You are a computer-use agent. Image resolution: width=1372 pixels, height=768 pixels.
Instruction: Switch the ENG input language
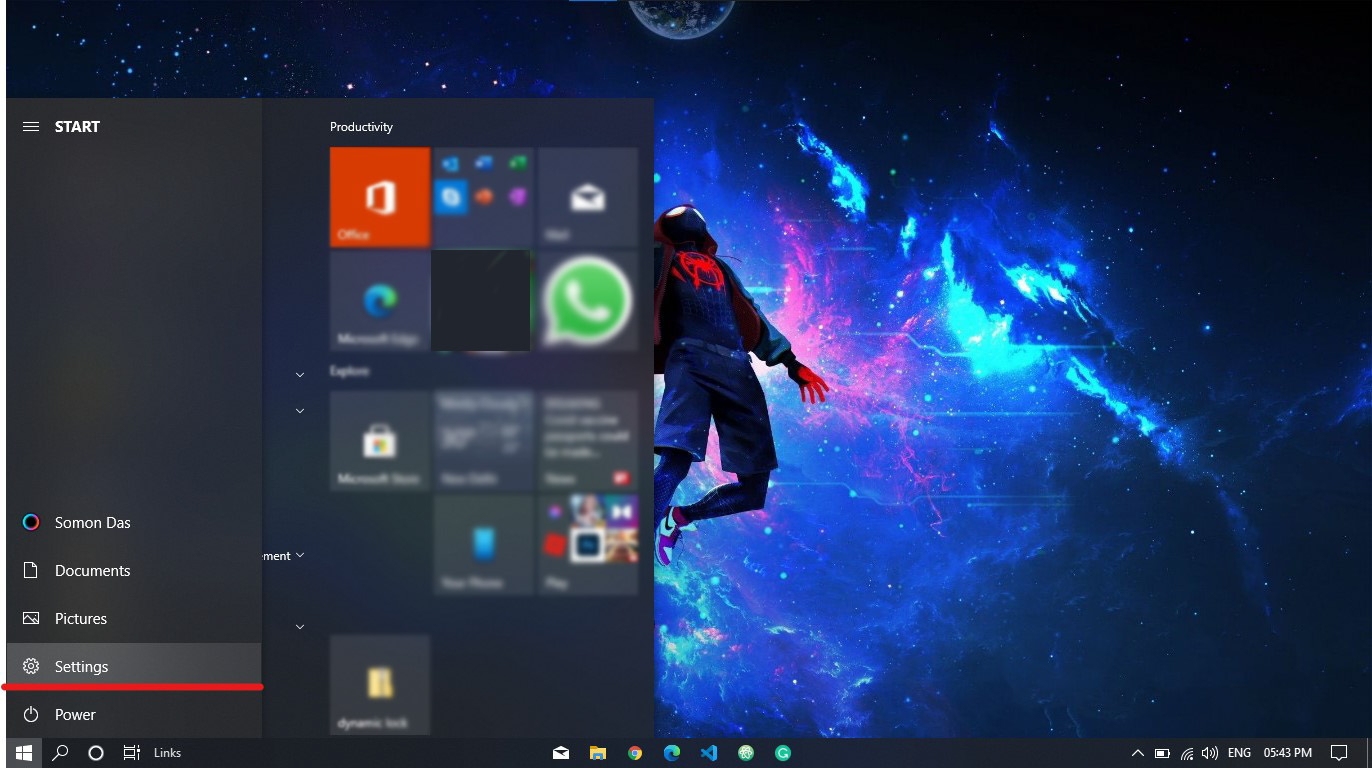1239,753
